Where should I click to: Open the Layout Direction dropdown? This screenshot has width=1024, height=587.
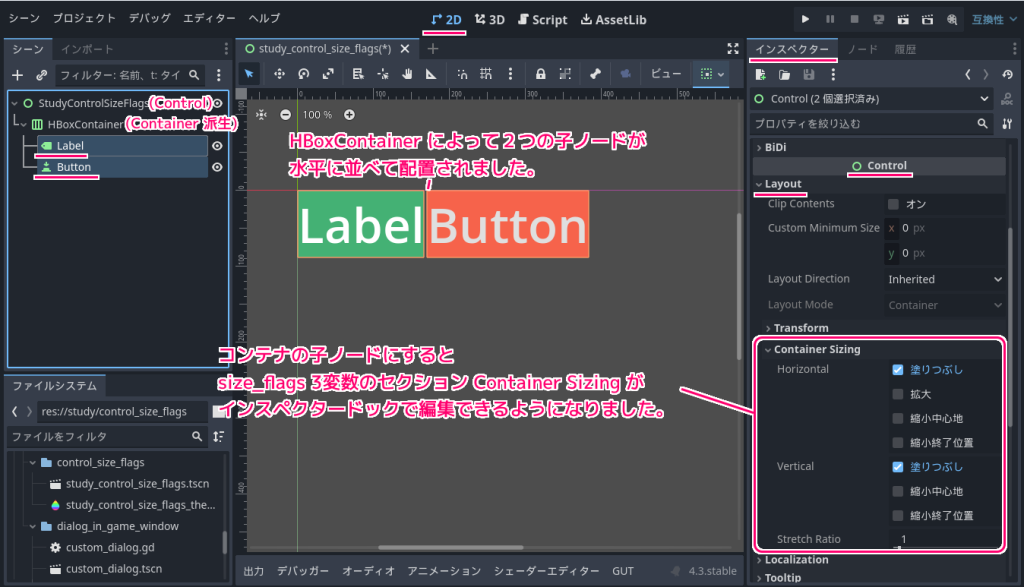[x=941, y=278]
